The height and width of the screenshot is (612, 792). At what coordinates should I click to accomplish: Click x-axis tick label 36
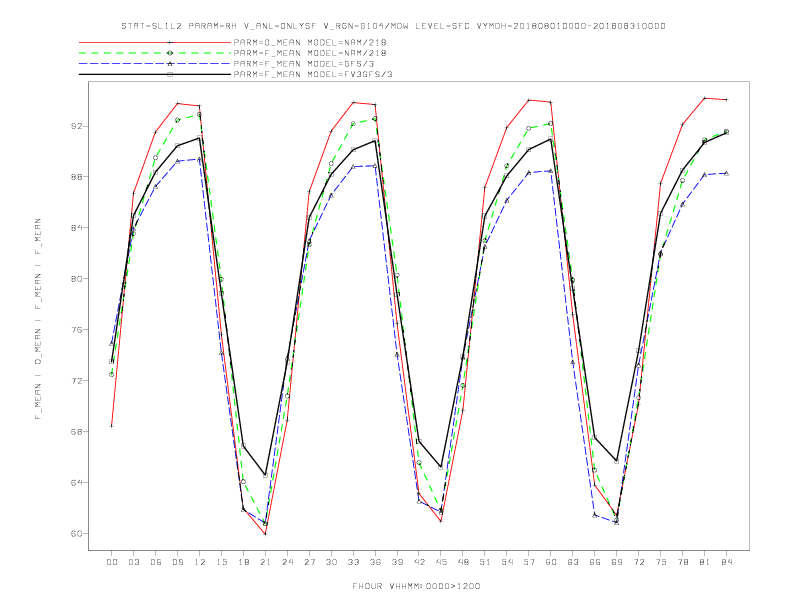(x=375, y=562)
